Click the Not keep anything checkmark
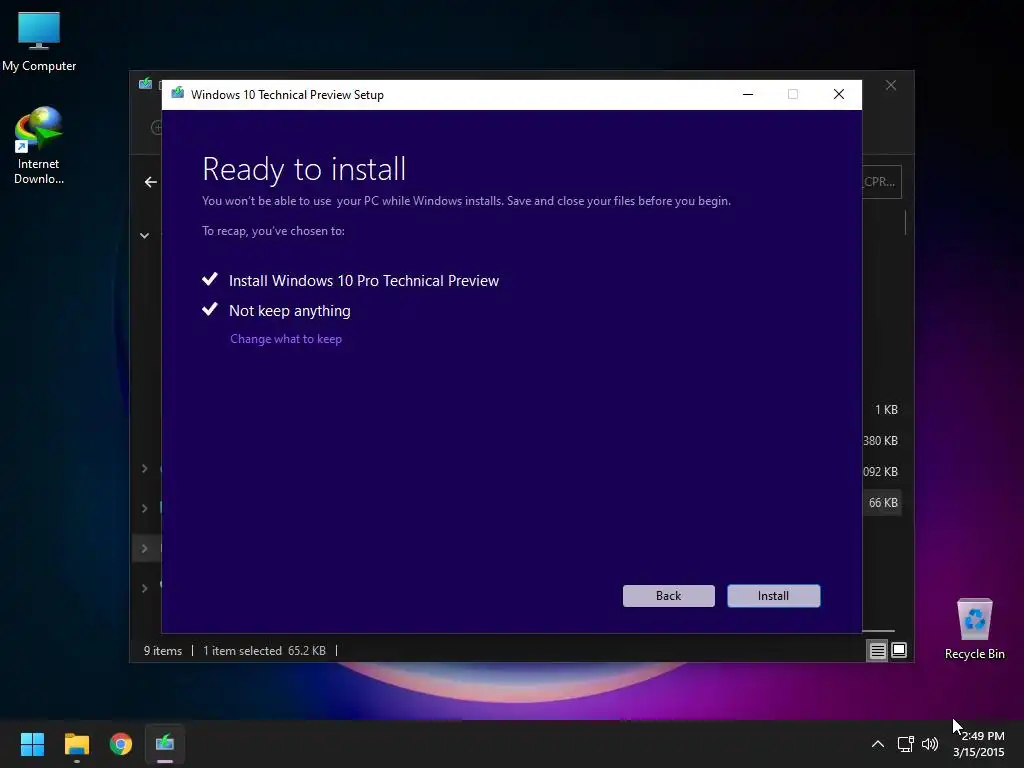This screenshot has width=1024, height=768. tap(210, 310)
